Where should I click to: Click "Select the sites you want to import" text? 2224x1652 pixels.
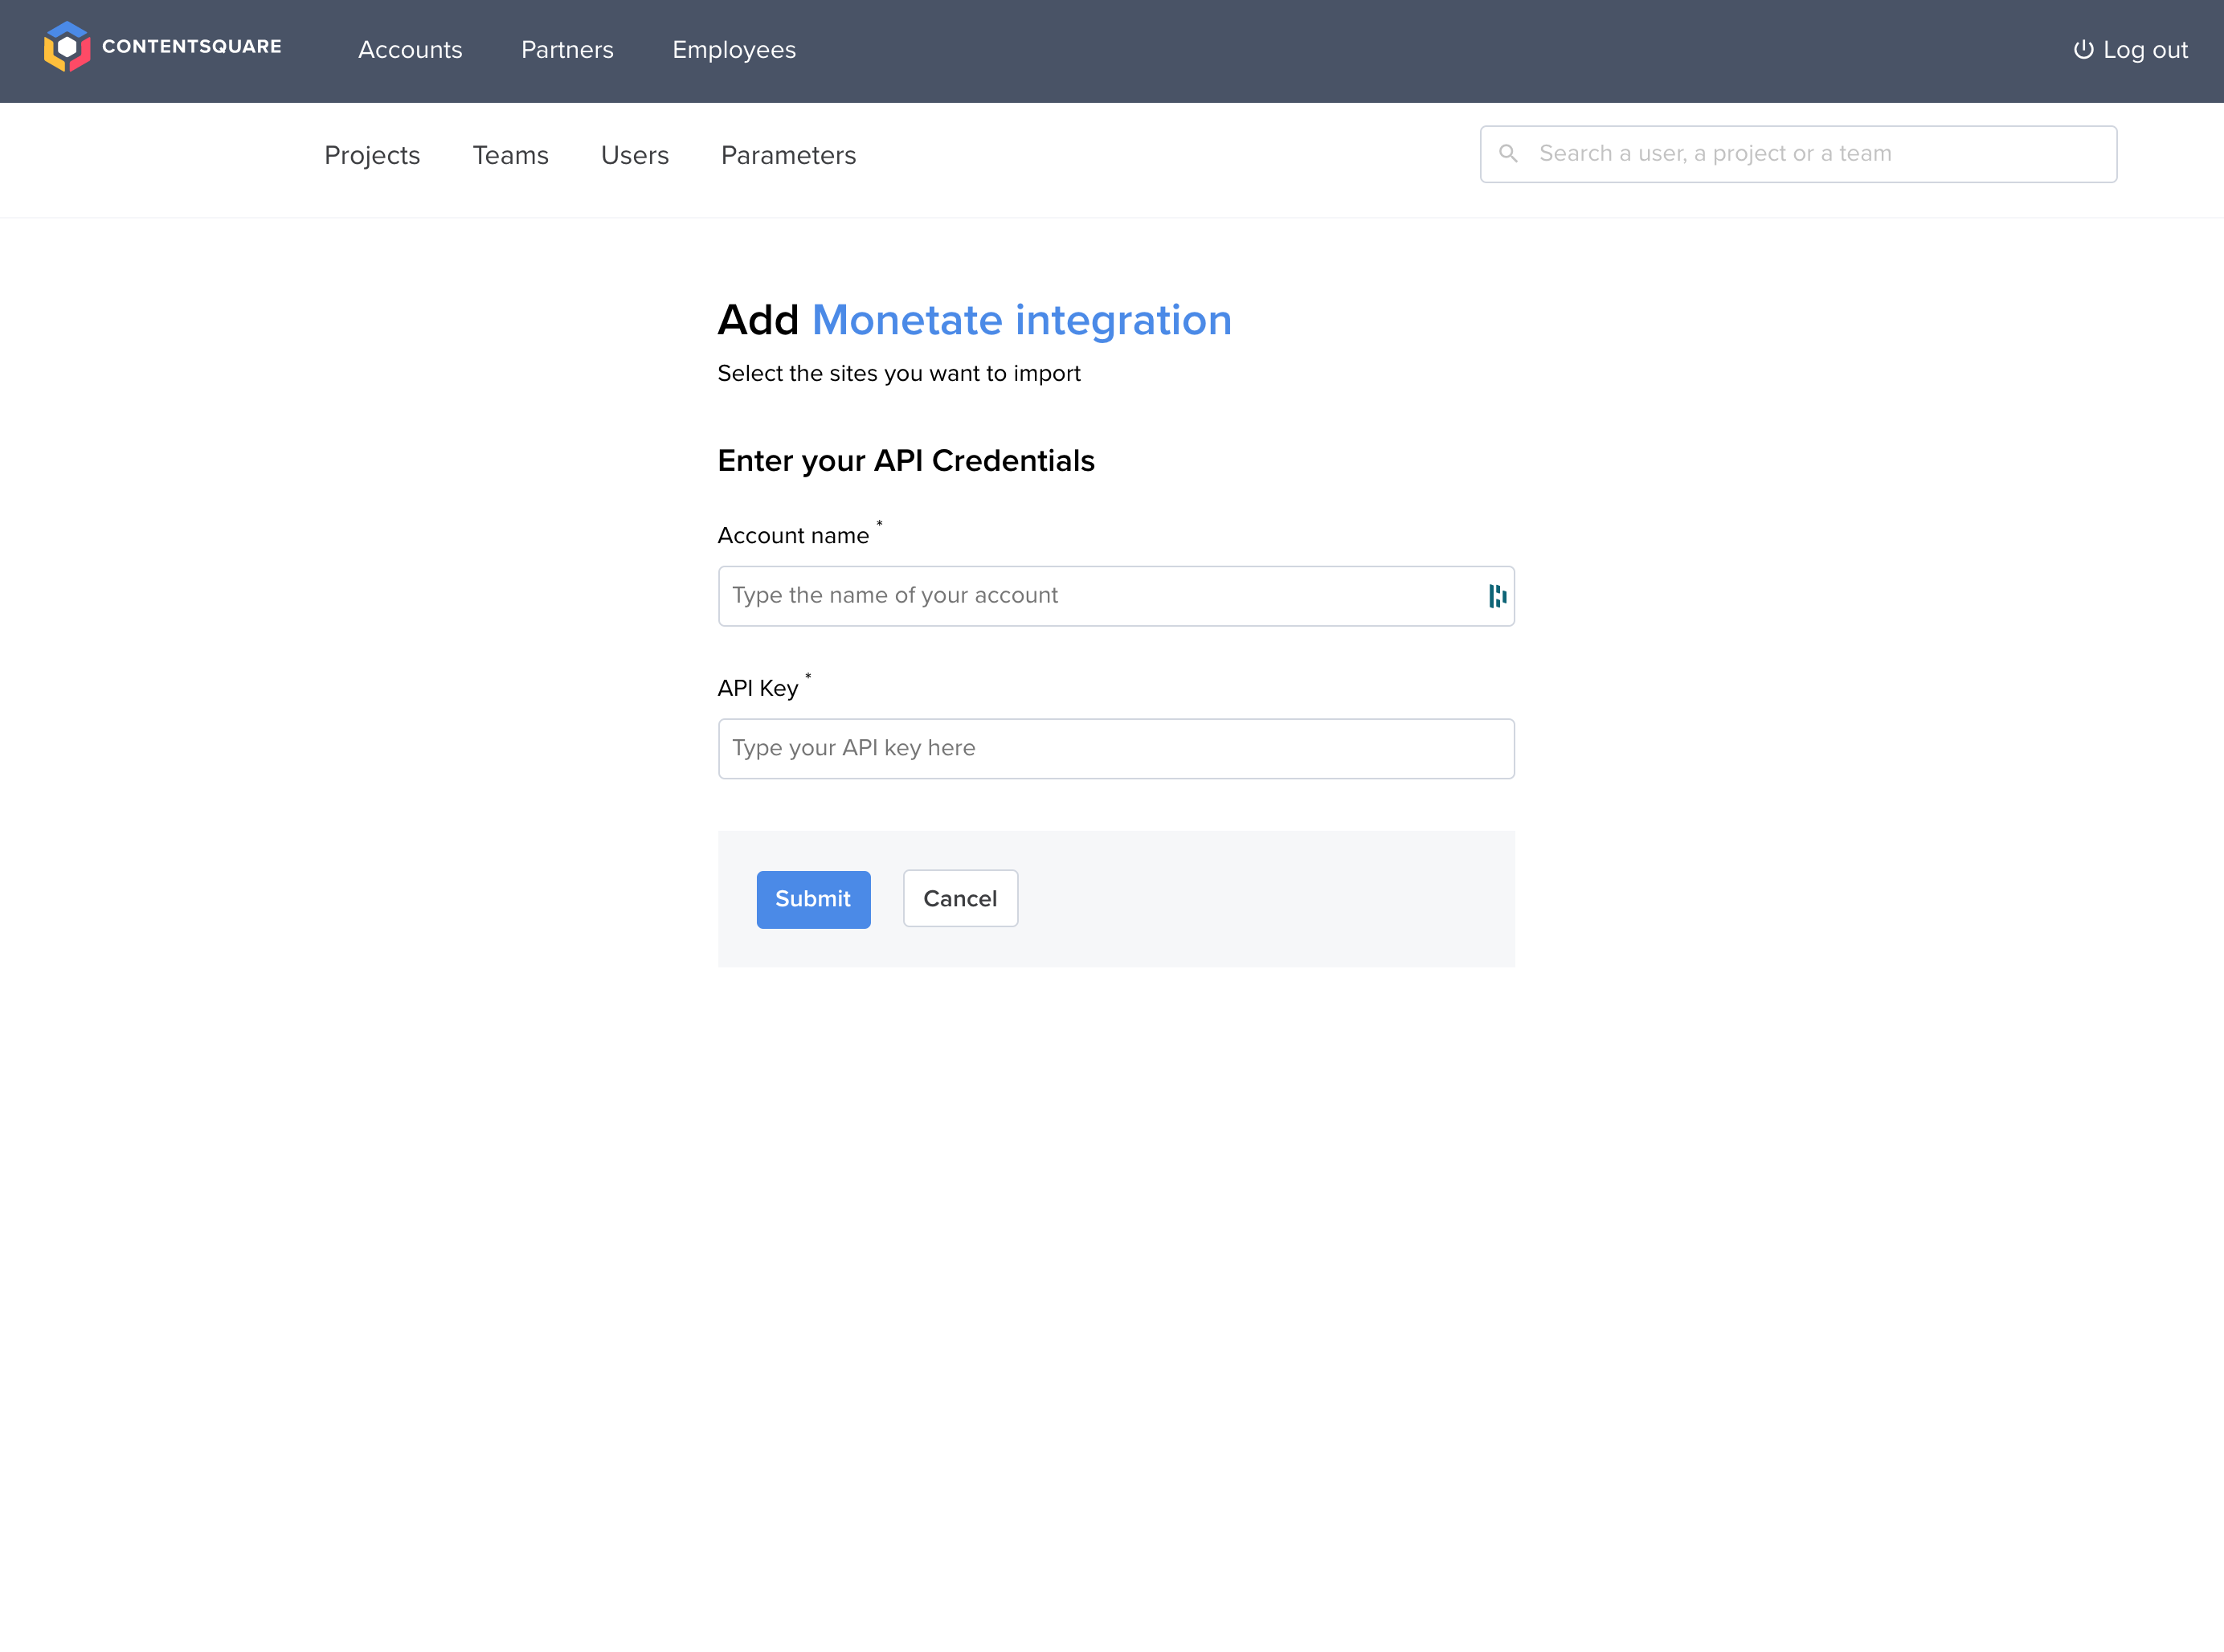point(899,374)
